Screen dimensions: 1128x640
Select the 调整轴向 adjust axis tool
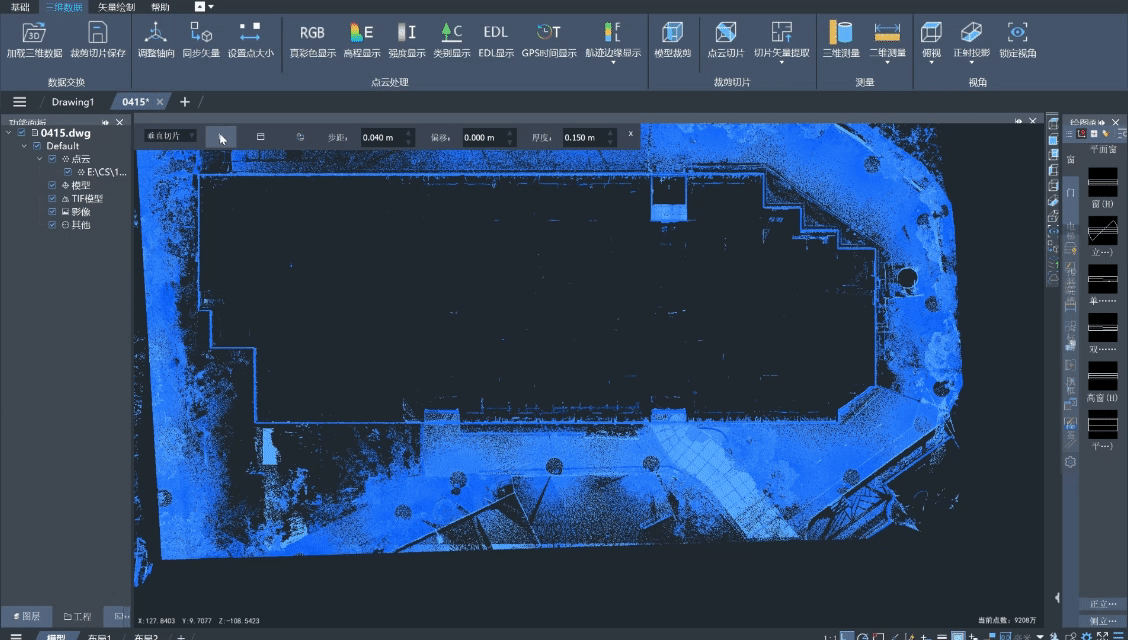(x=156, y=33)
